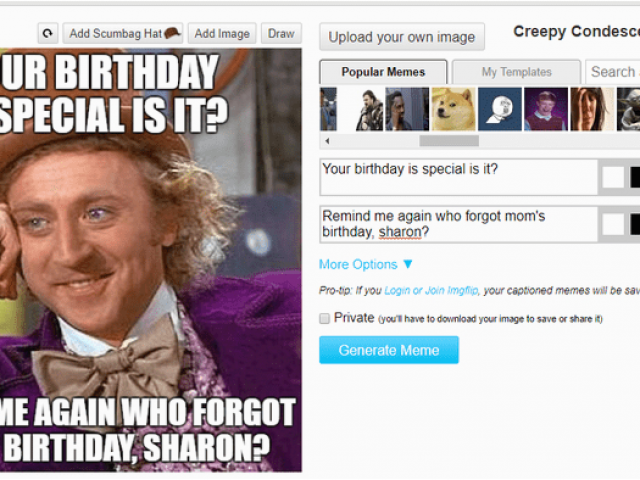Click the Draw button
Viewport: 640px width, 480px height.
point(281,33)
